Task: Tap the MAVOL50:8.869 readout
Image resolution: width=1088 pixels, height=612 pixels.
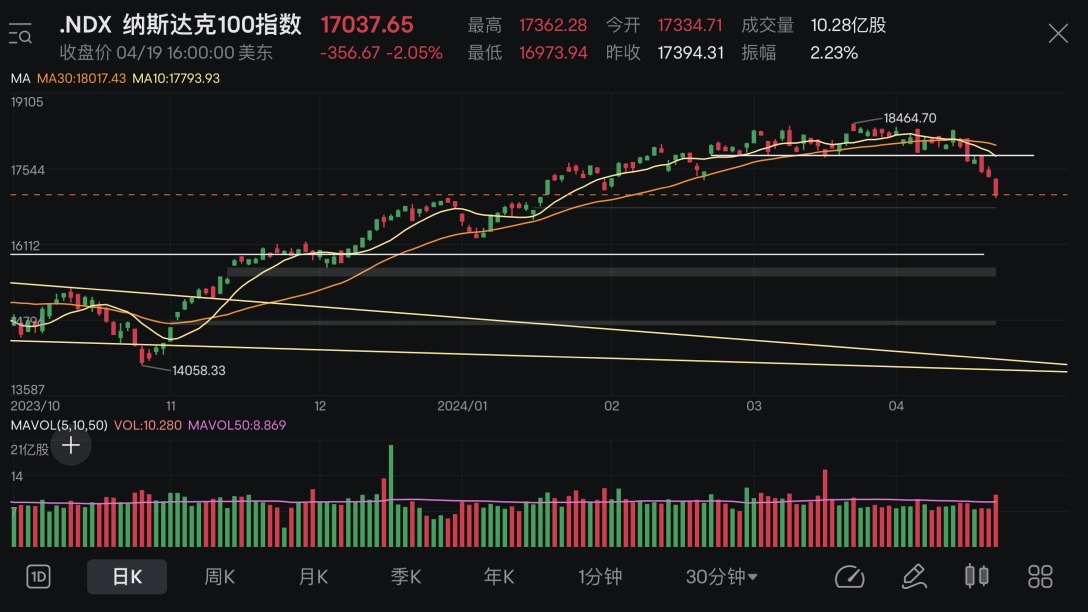Action: [237, 425]
